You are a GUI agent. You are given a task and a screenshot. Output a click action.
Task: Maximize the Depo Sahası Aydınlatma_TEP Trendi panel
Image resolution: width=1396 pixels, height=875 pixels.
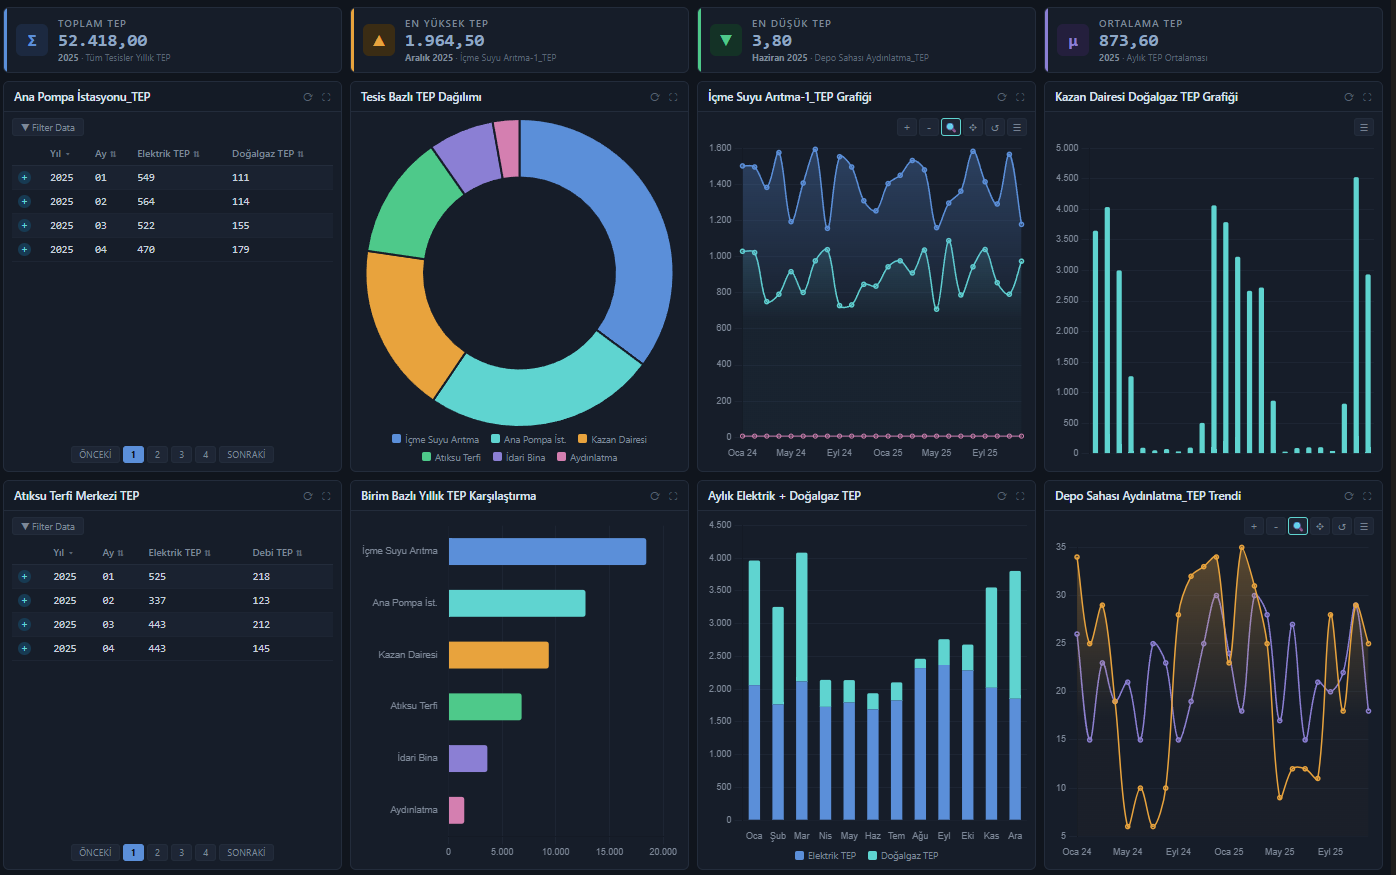[1367, 496]
